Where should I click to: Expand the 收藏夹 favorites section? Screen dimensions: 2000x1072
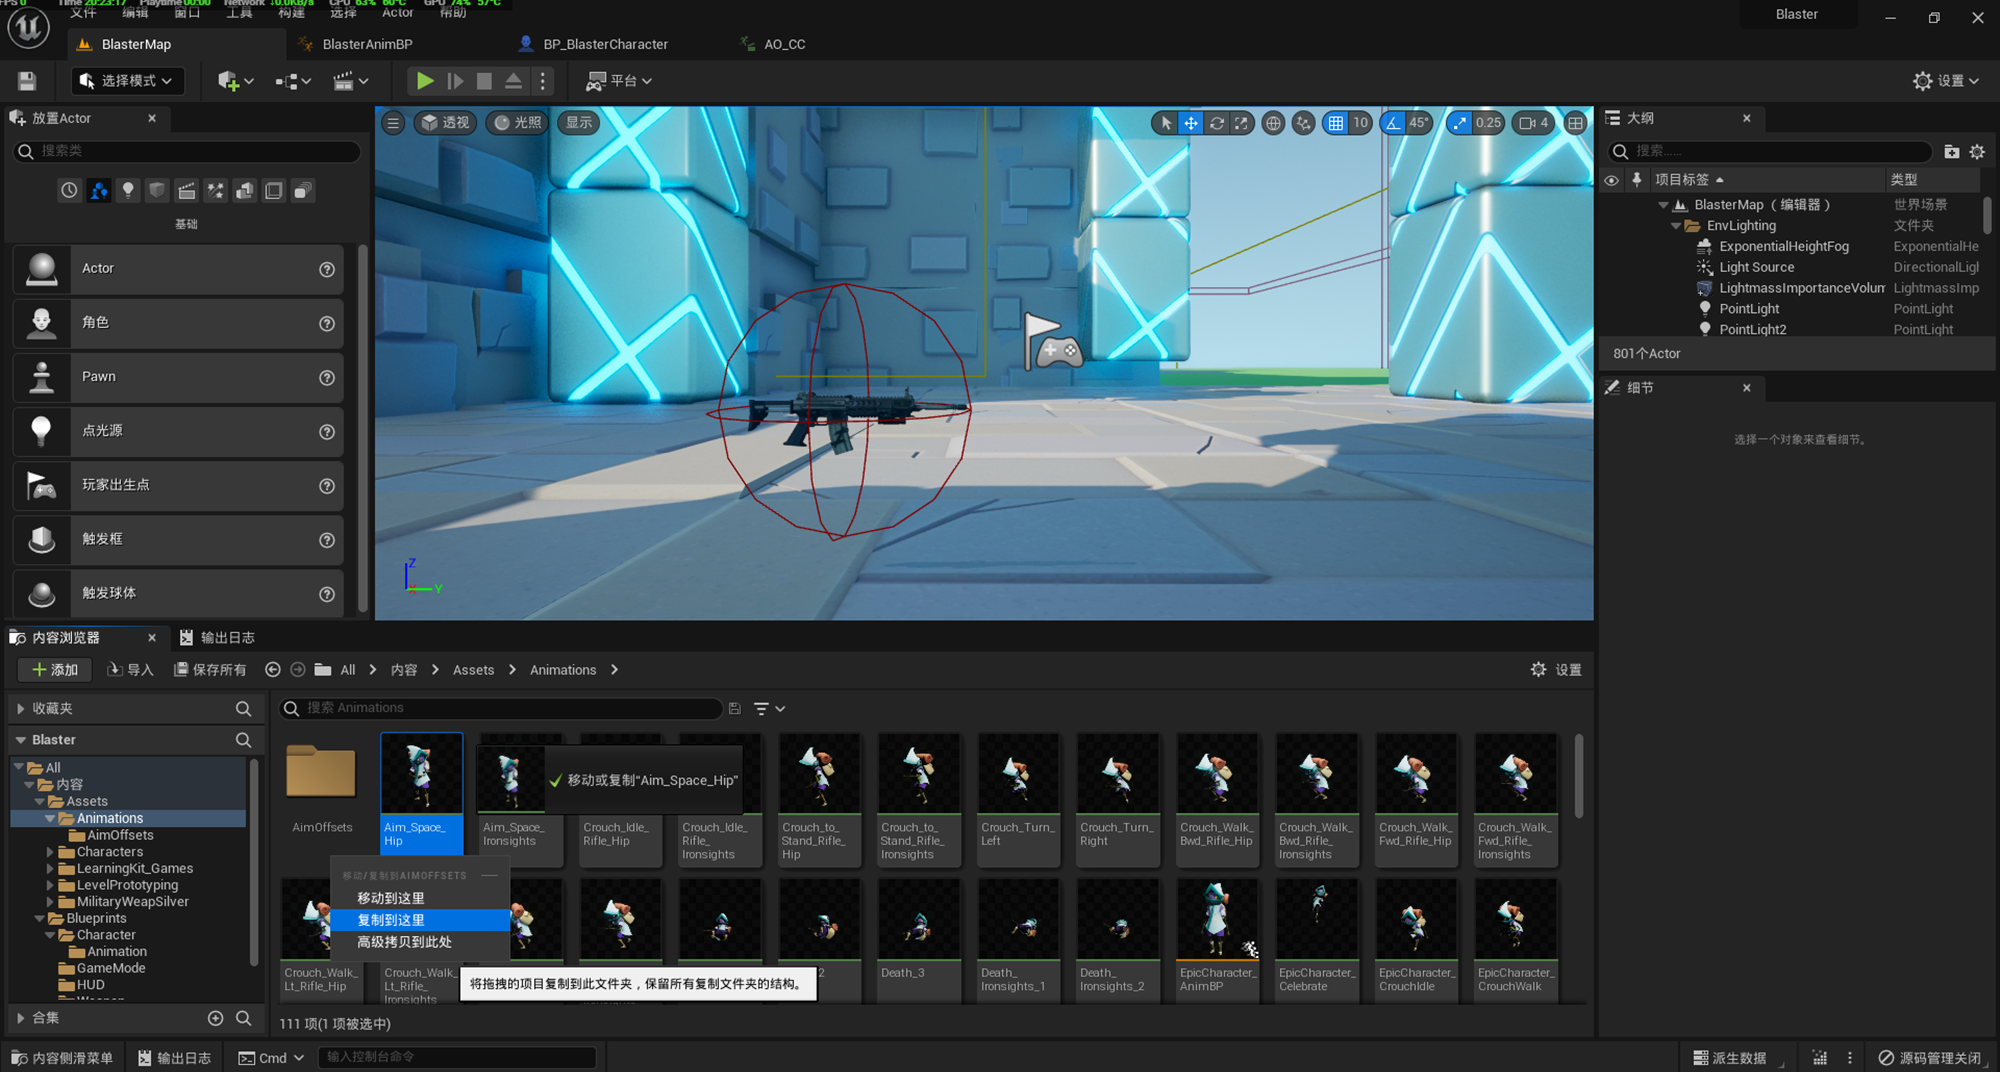(20, 709)
